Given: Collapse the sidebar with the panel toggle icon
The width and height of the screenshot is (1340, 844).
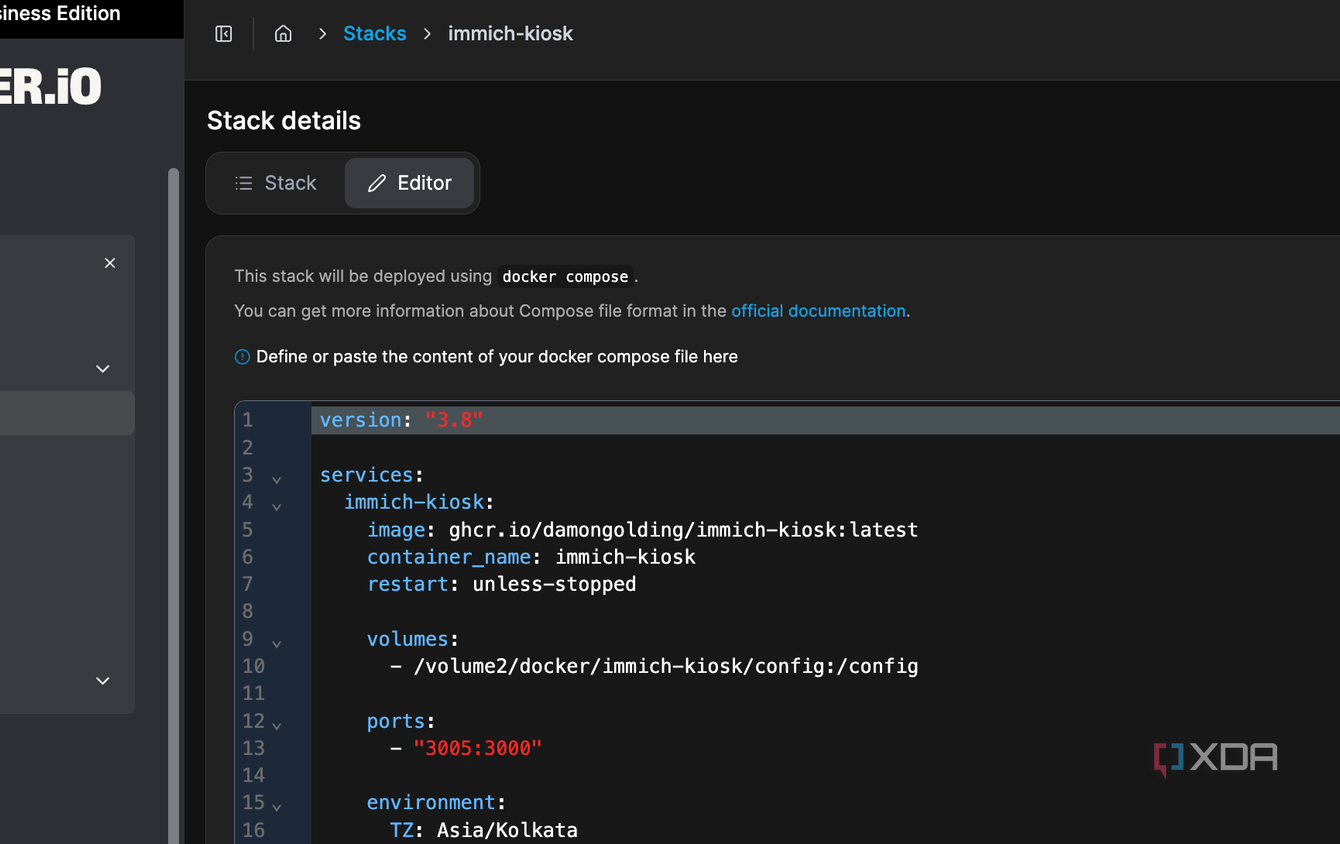Looking at the screenshot, I should [224, 34].
